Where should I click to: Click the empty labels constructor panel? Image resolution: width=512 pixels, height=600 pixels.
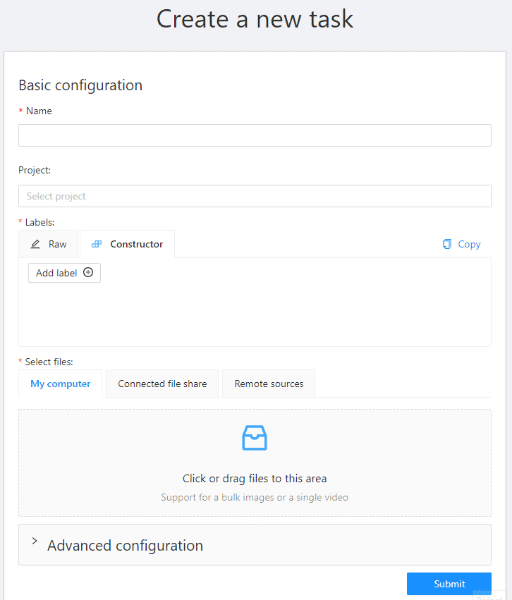(255, 314)
